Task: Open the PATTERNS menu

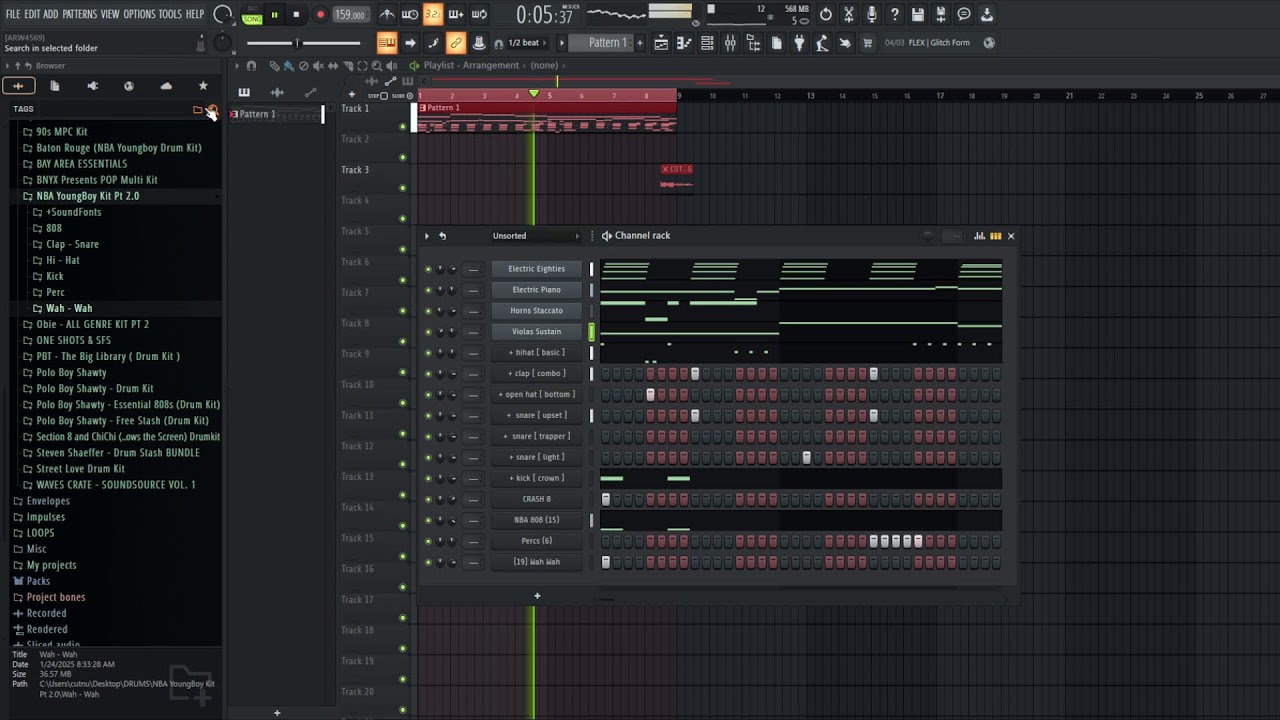Action: click(x=79, y=14)
